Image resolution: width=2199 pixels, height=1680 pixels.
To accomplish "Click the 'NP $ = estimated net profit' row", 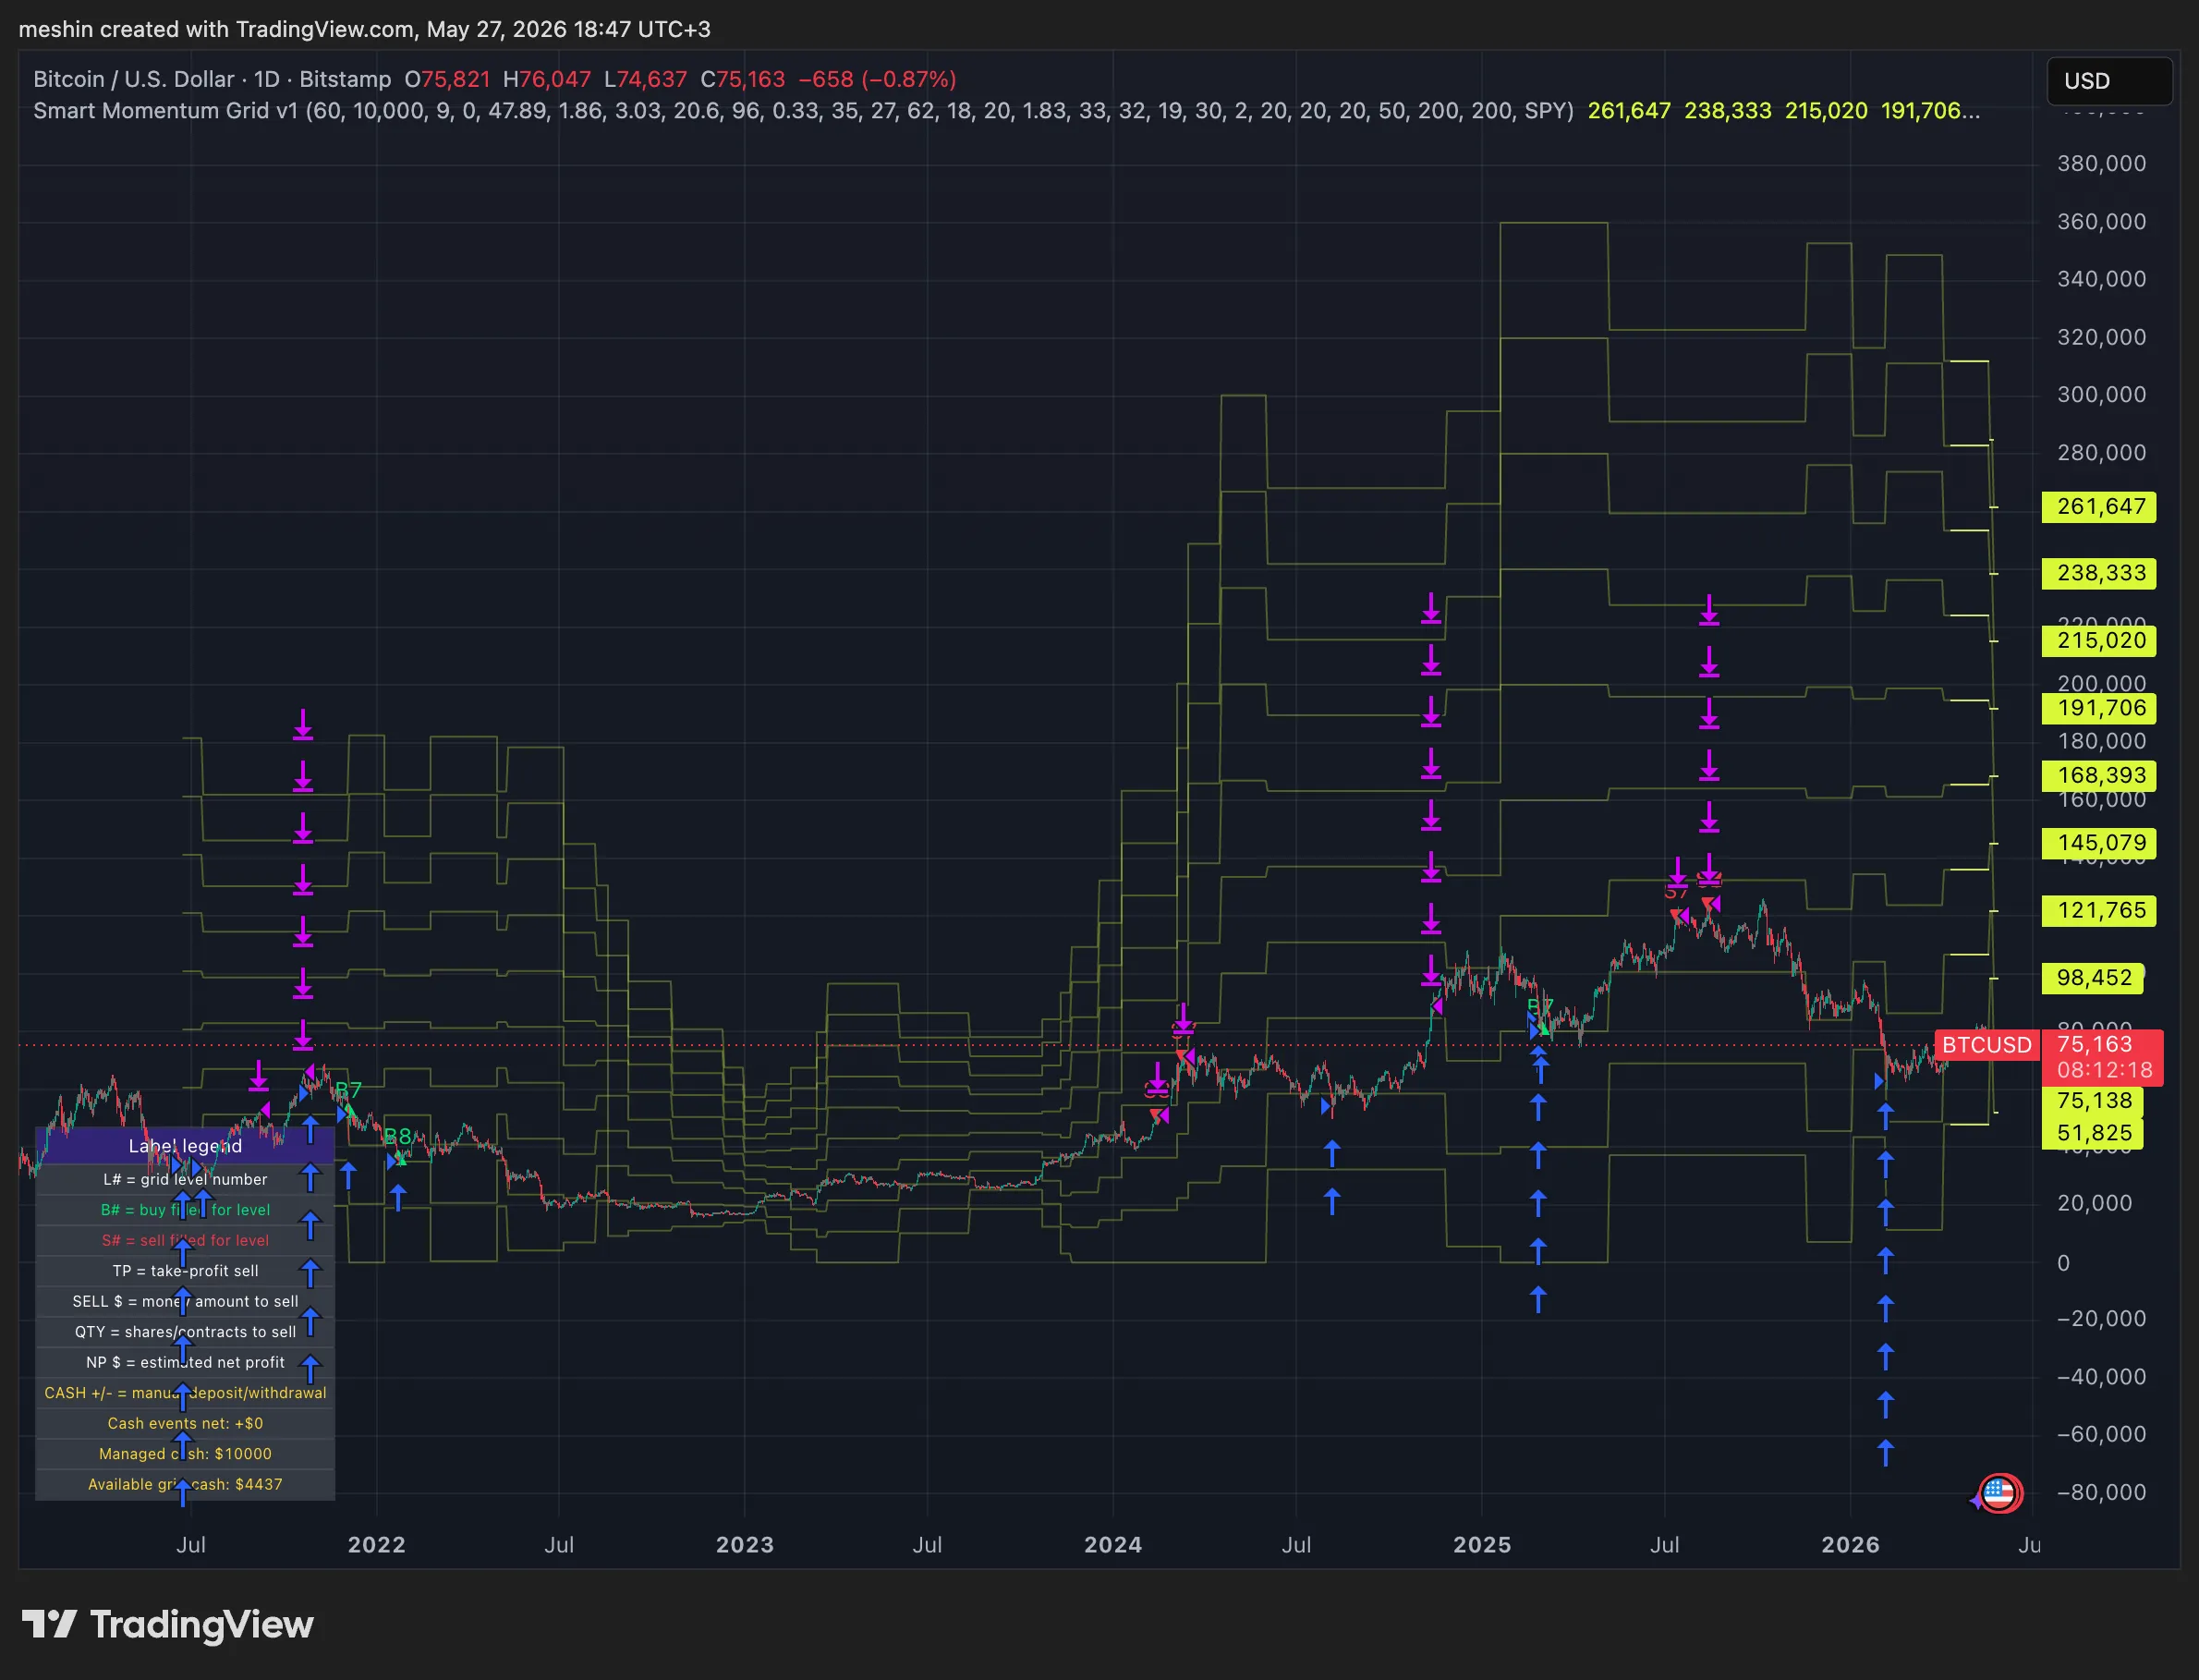I will click(185, 1362).
